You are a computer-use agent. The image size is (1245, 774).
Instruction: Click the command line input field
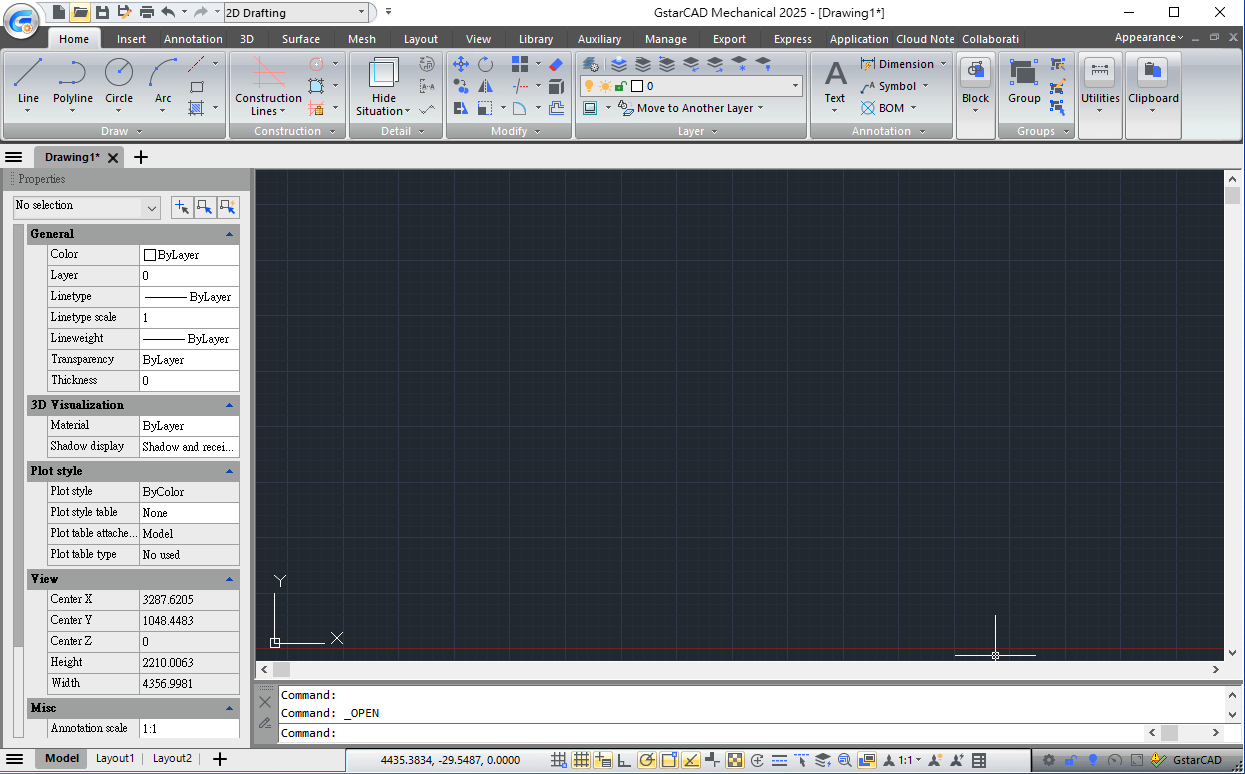(x=710, y=733)
